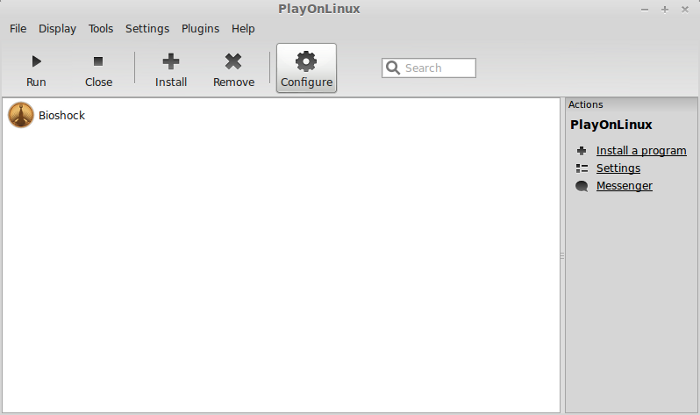The height and width of the screenshot is (415, 700).
Task: Close the PlayOnLinux window
Action: pyautogui.click(x=685, y=9)
